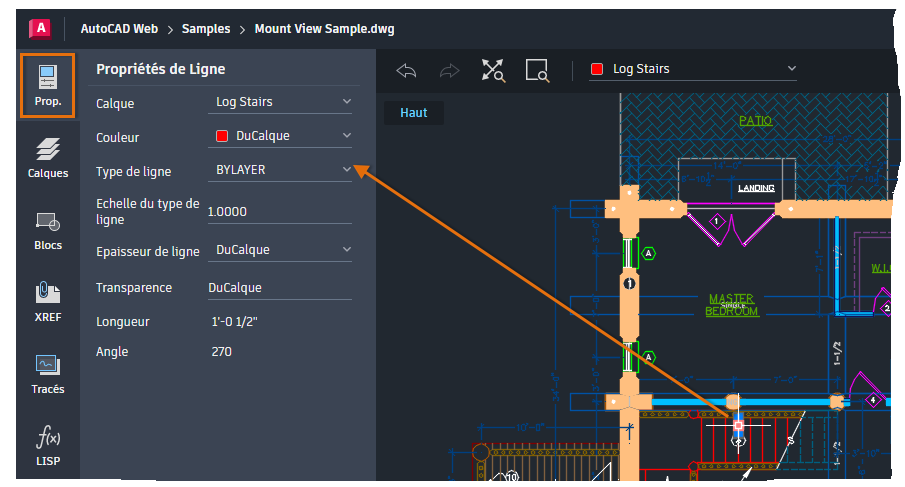Click the selected line grip in drawing

click(x=738, y=425)
